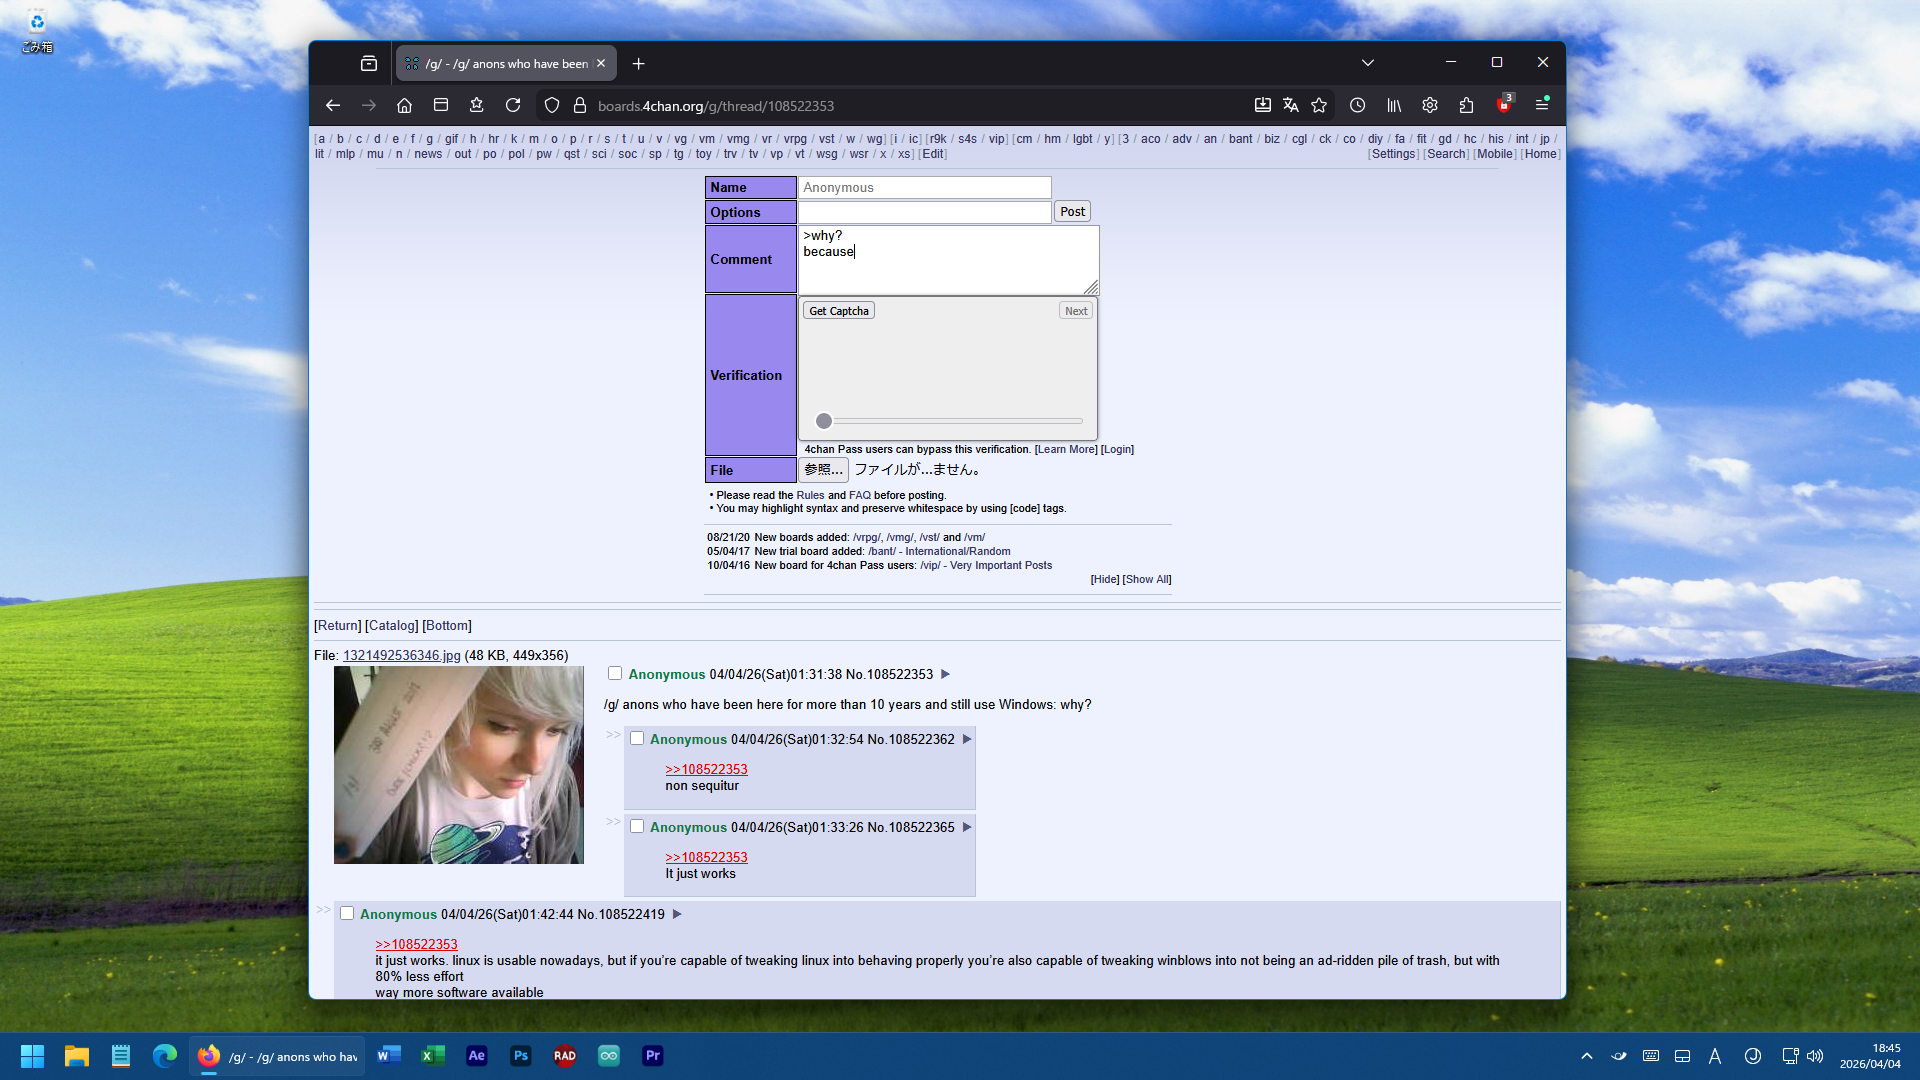Screen dimensions: 1920x1080
Task: Open the extensions puzzle icon
Action: point(1466,105)
